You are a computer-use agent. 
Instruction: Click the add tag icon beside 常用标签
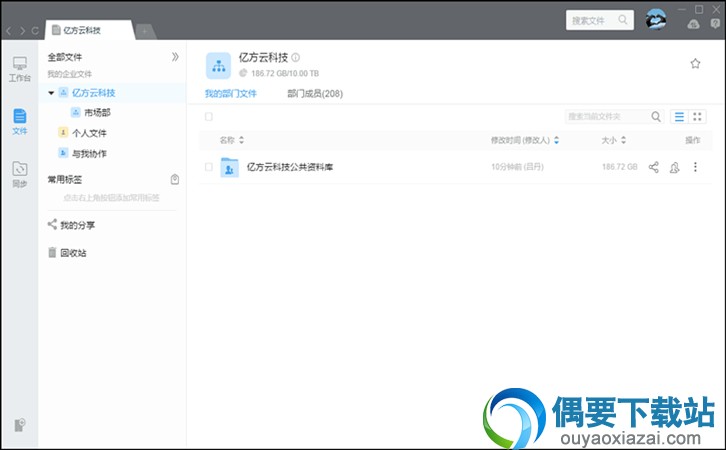point(175,179)
